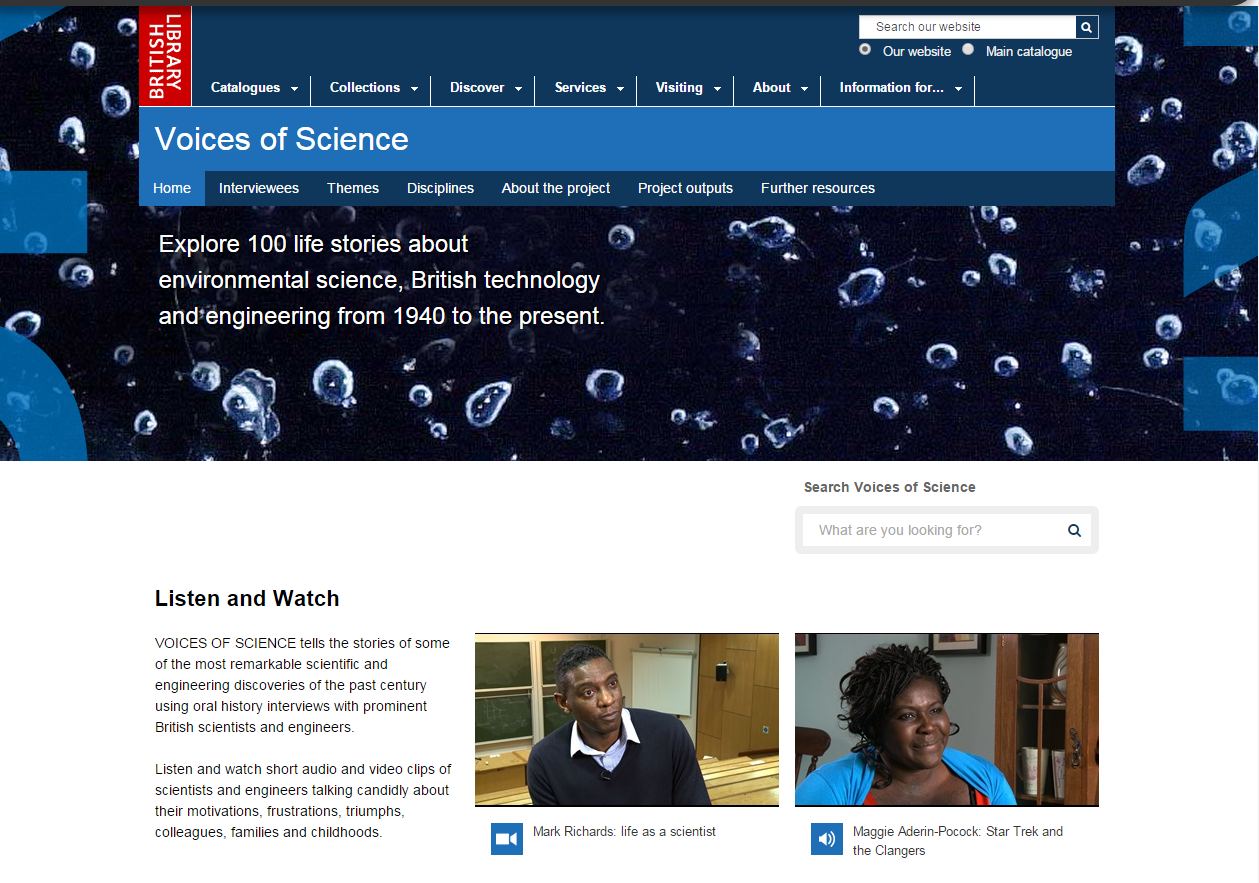
Task: Expand the Services dropdown menu
Action: coord(589,88)
